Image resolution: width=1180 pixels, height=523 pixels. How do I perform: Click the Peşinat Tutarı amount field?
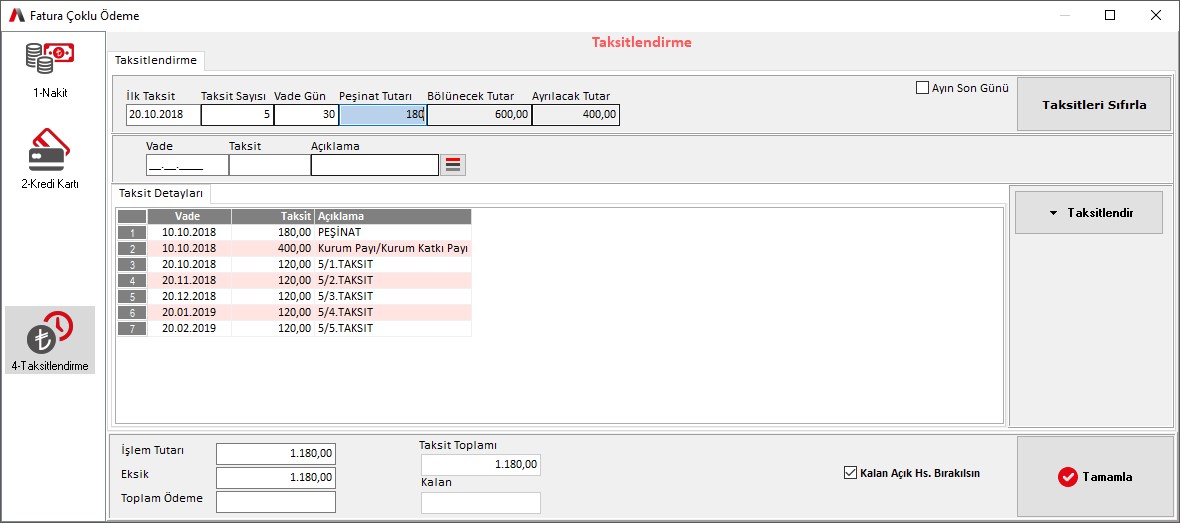pos(382,115)
